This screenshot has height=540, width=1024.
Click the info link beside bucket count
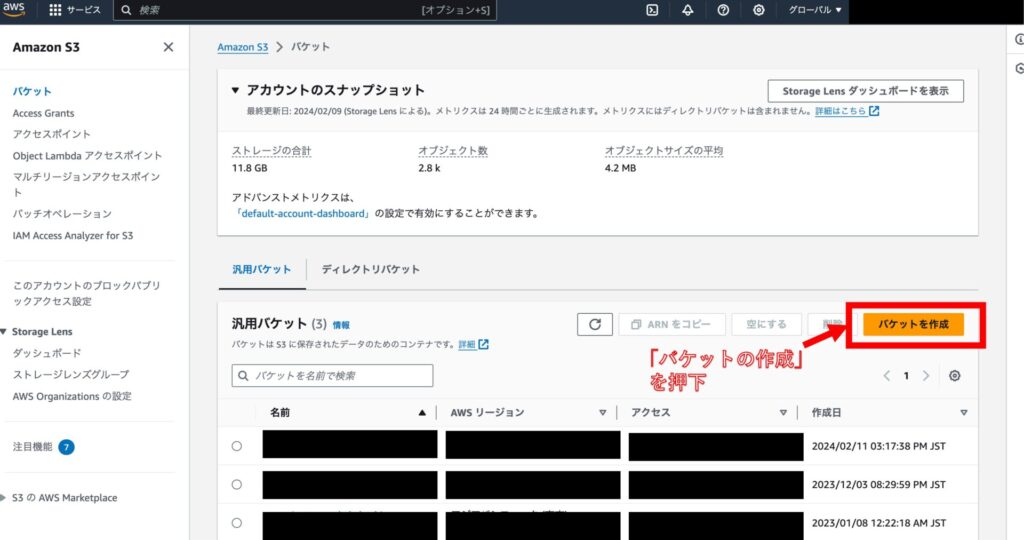[341, 325]
